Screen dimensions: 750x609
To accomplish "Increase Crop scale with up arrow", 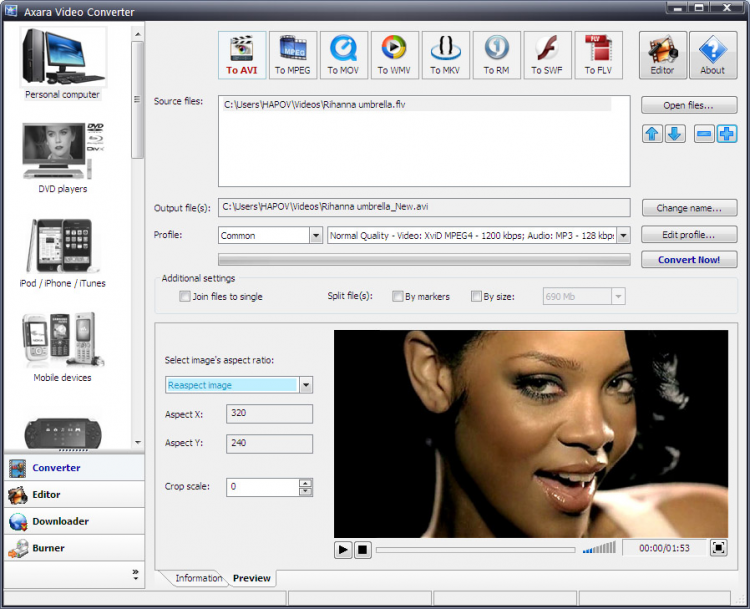I will [x=306, y=483].
